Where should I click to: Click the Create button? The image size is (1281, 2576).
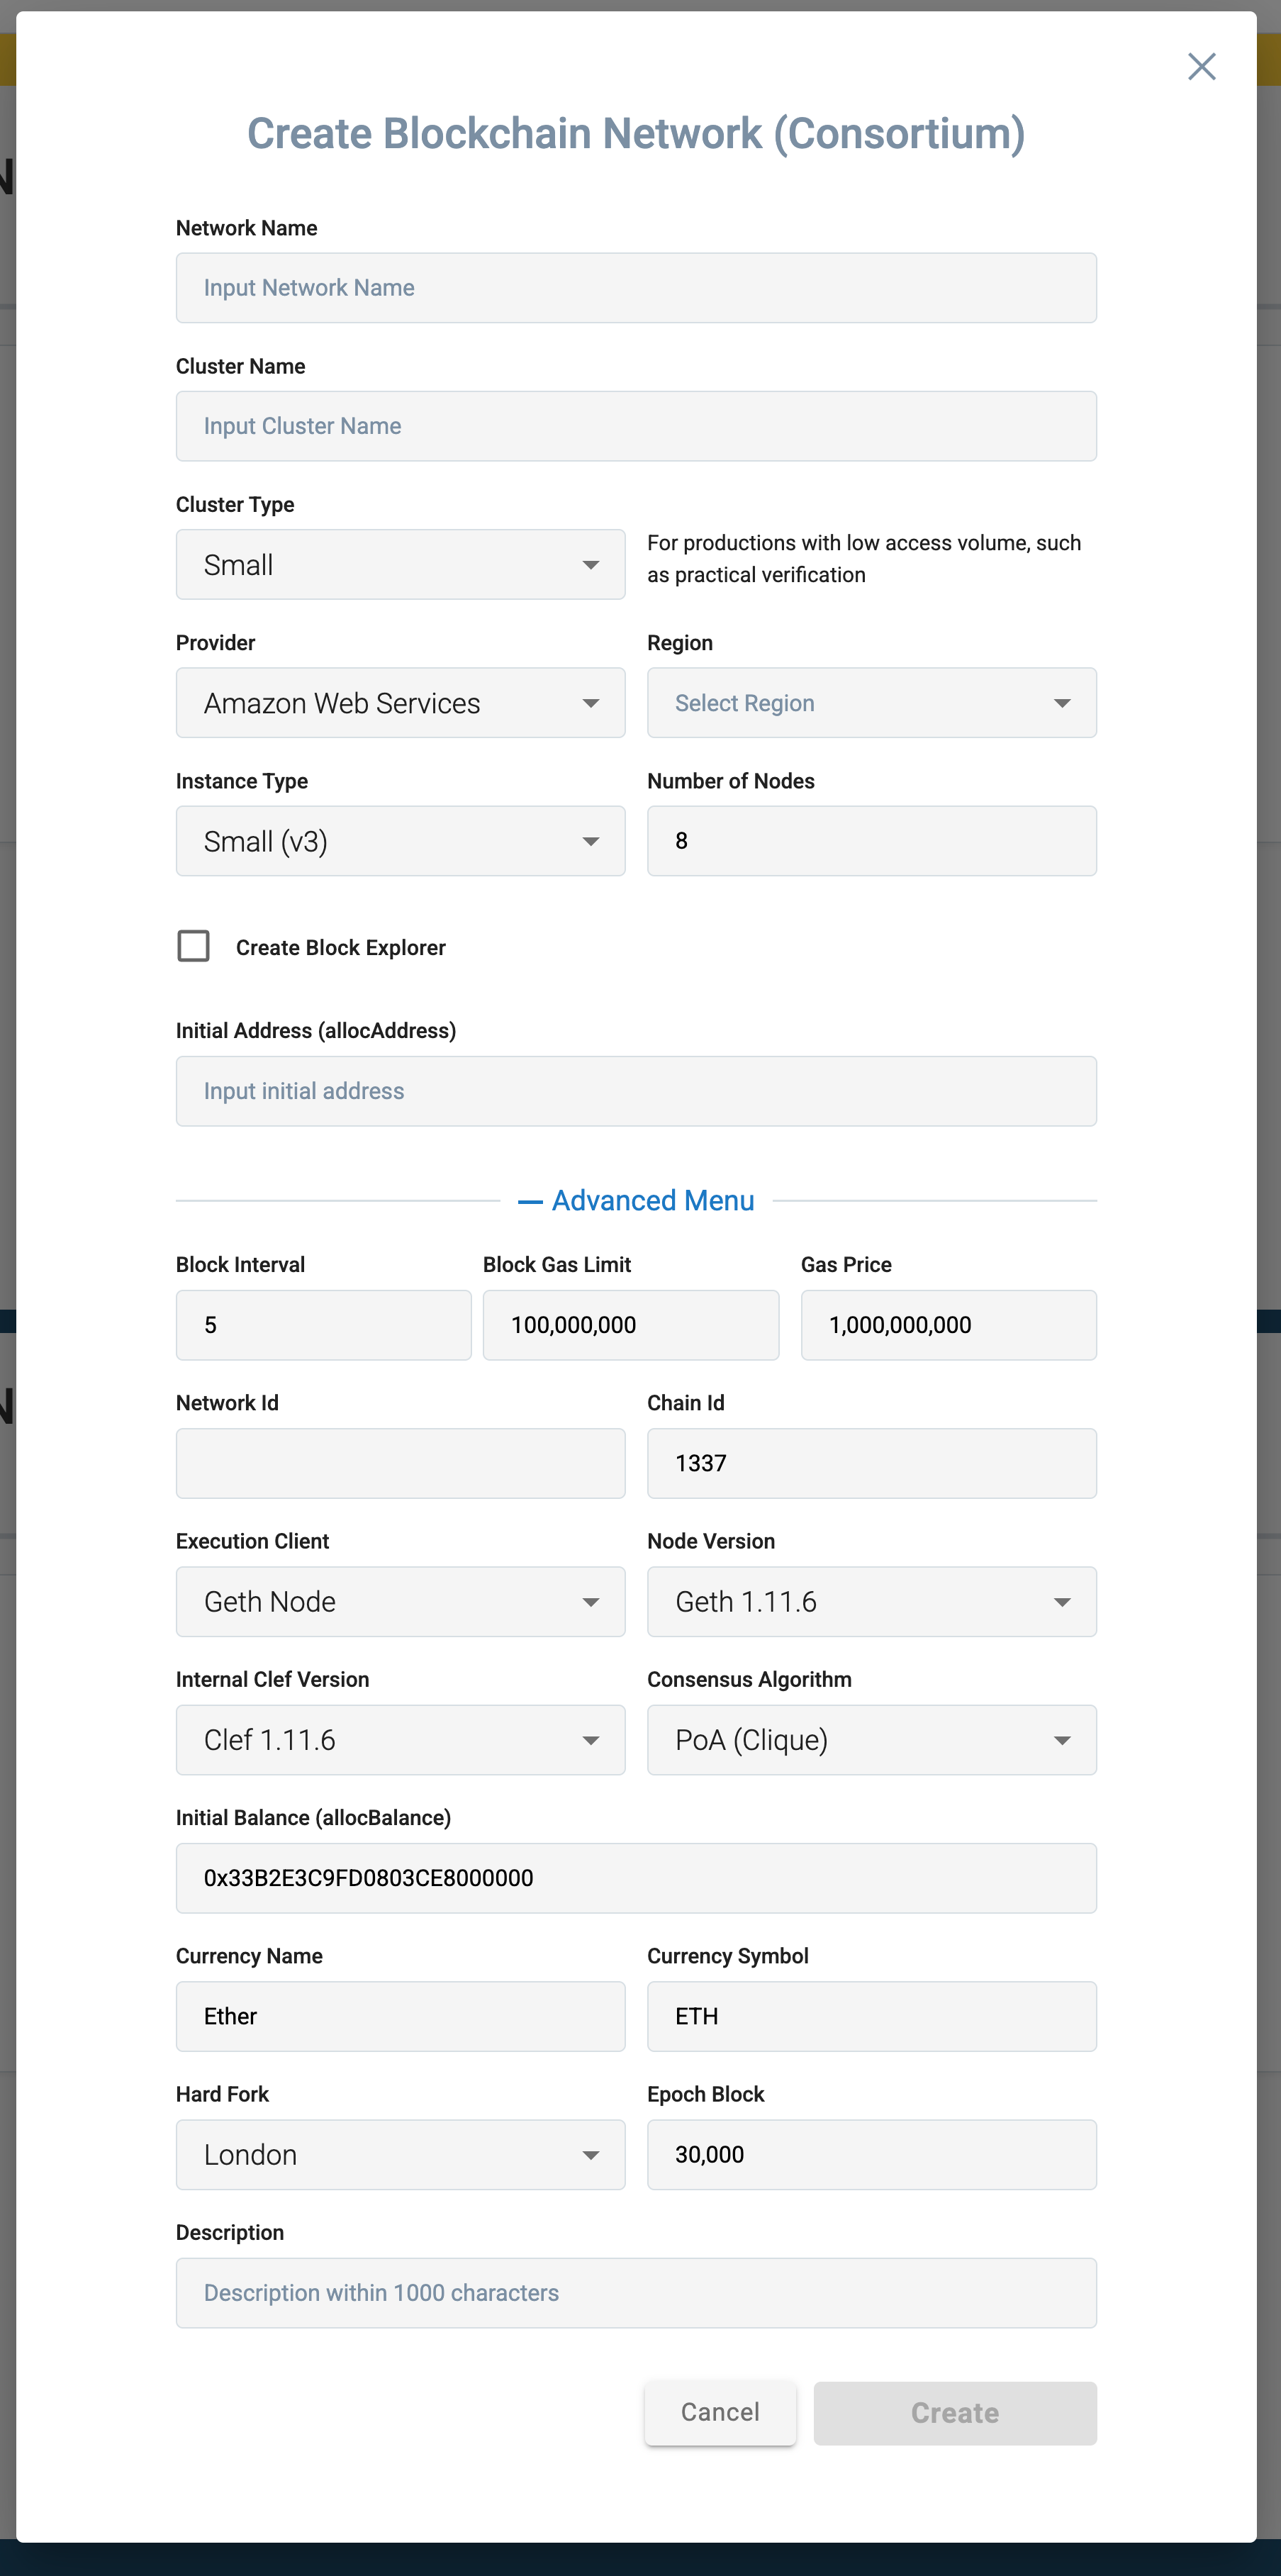(955, 2413)
